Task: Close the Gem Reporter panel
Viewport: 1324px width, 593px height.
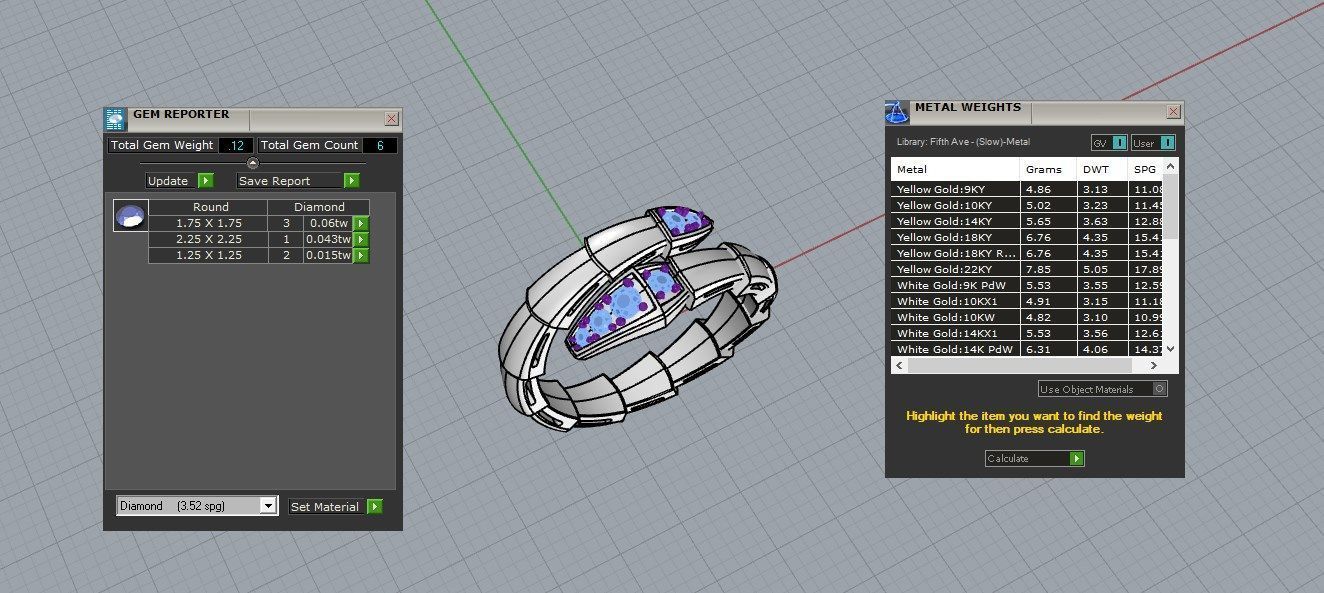Action: 391,119
